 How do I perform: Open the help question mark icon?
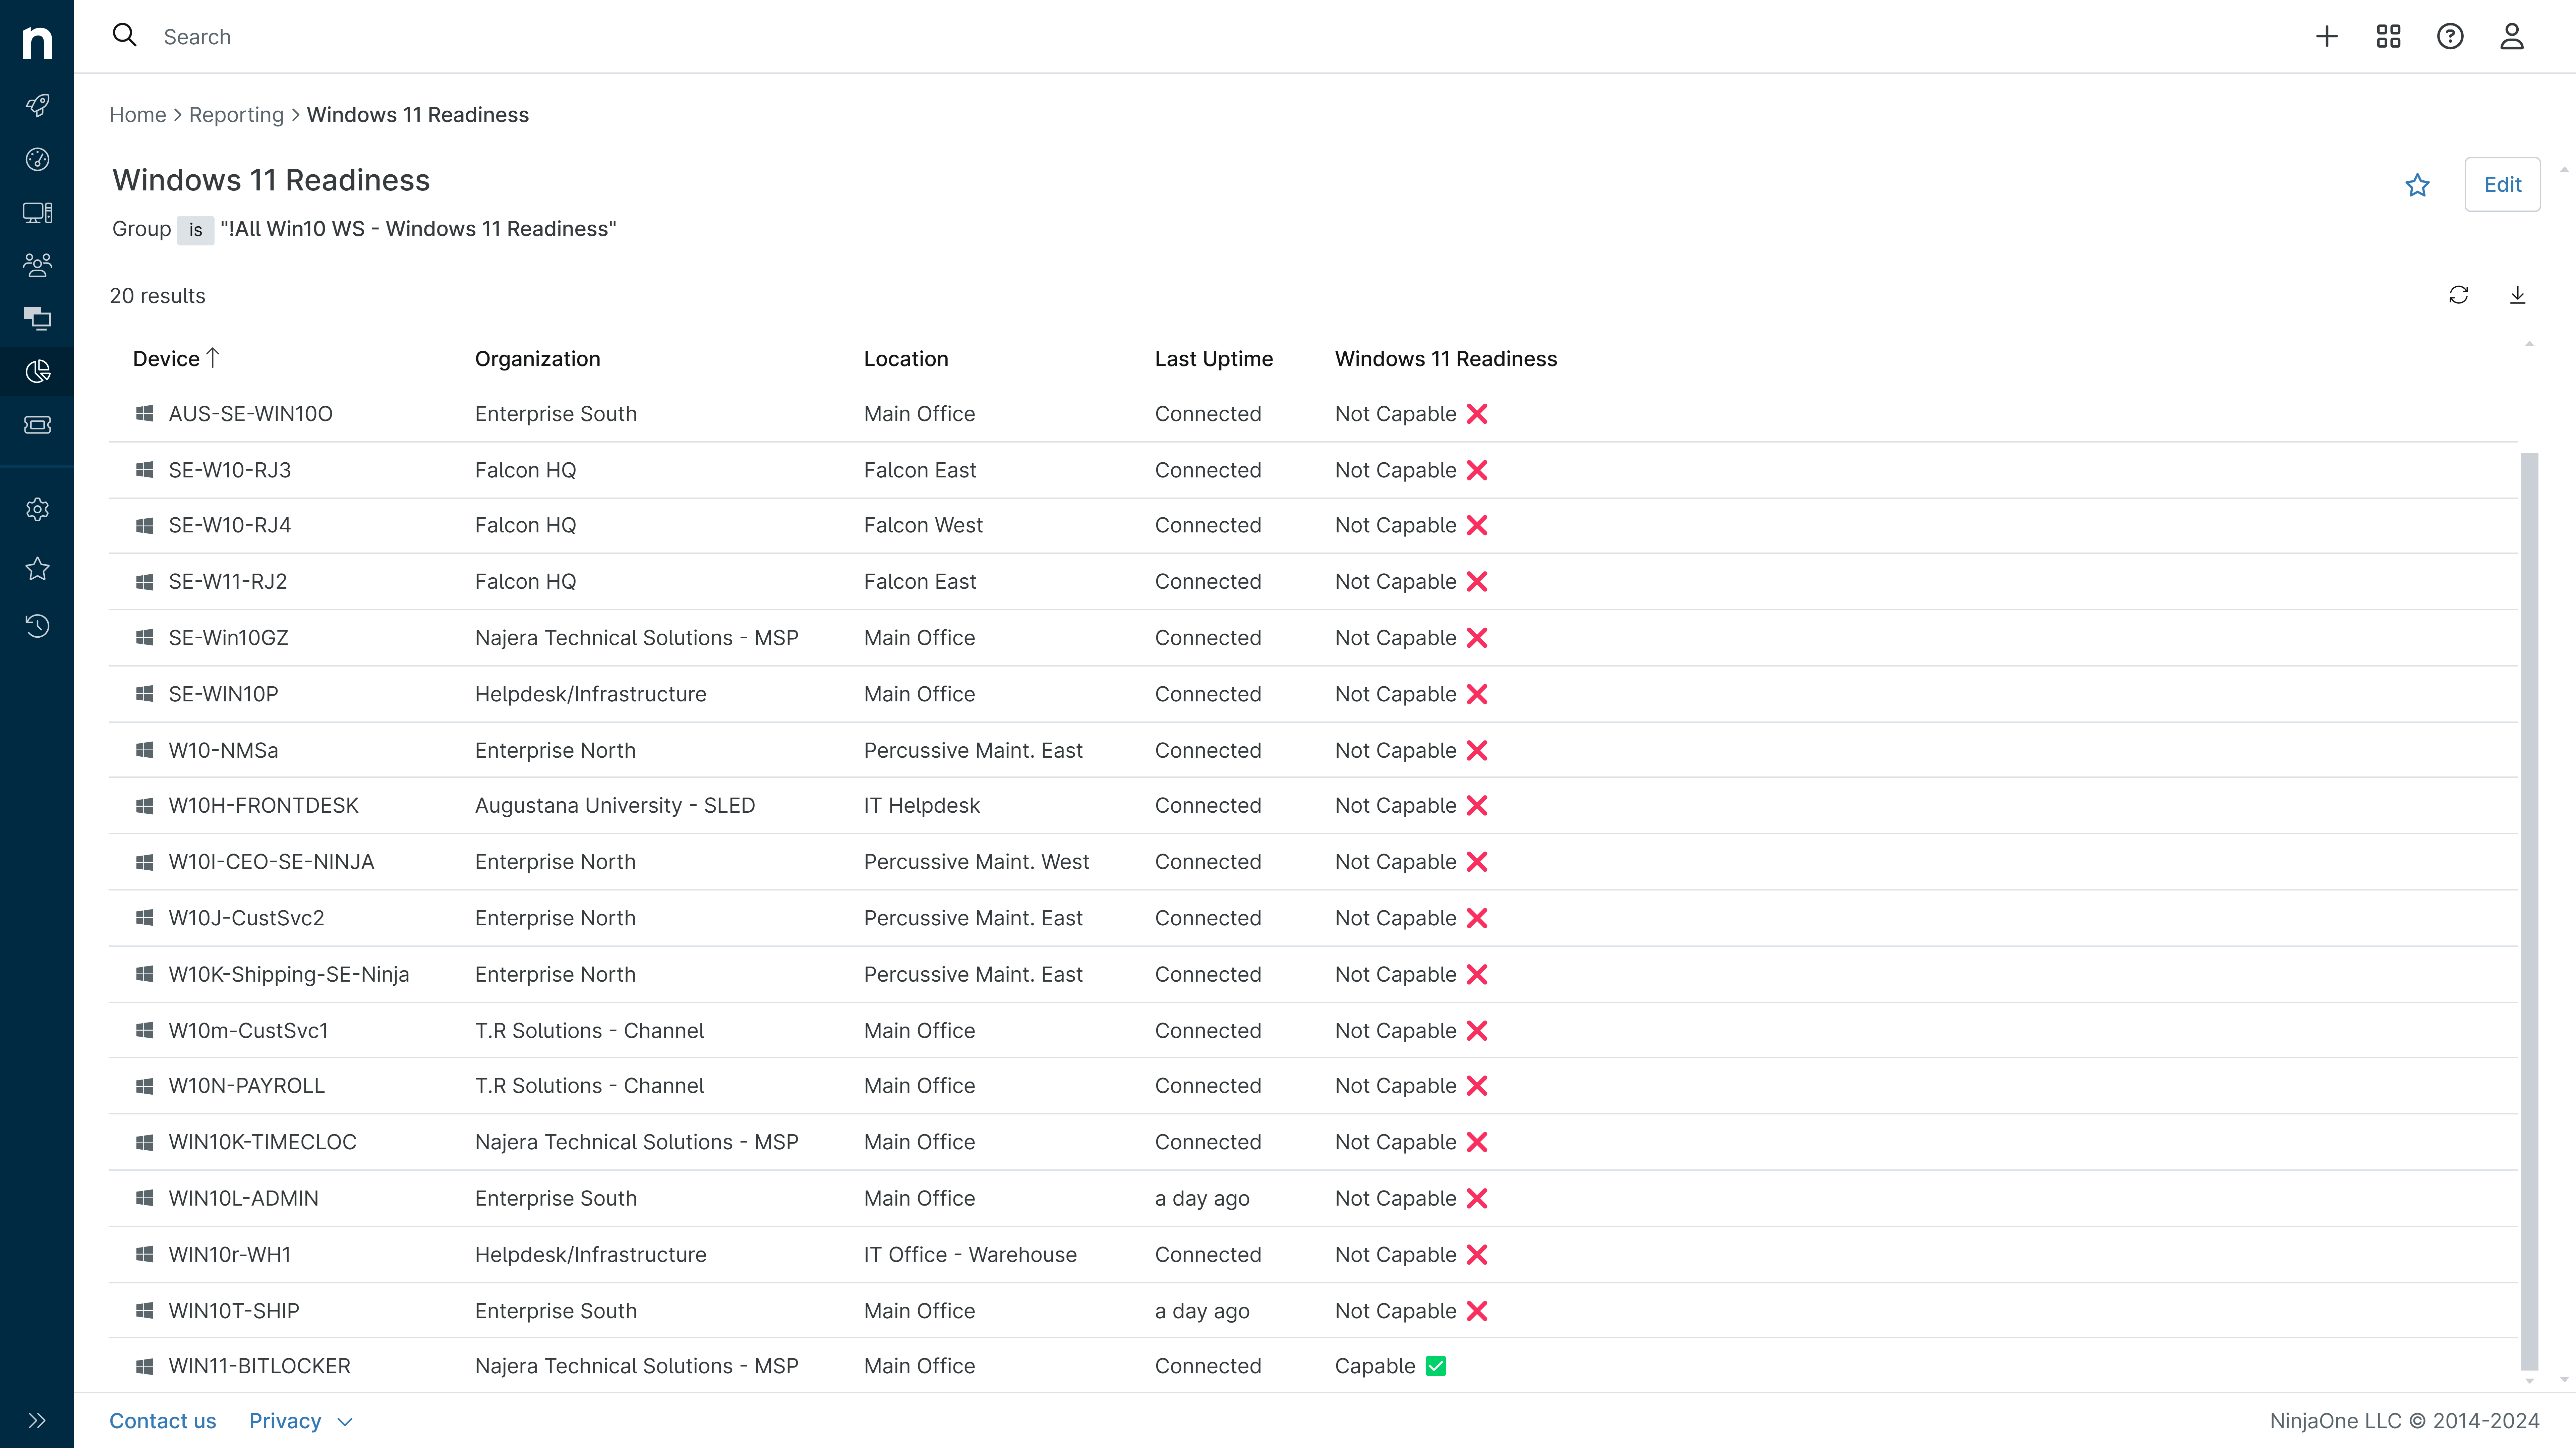pyautogui.click(x=2450, y=37)
